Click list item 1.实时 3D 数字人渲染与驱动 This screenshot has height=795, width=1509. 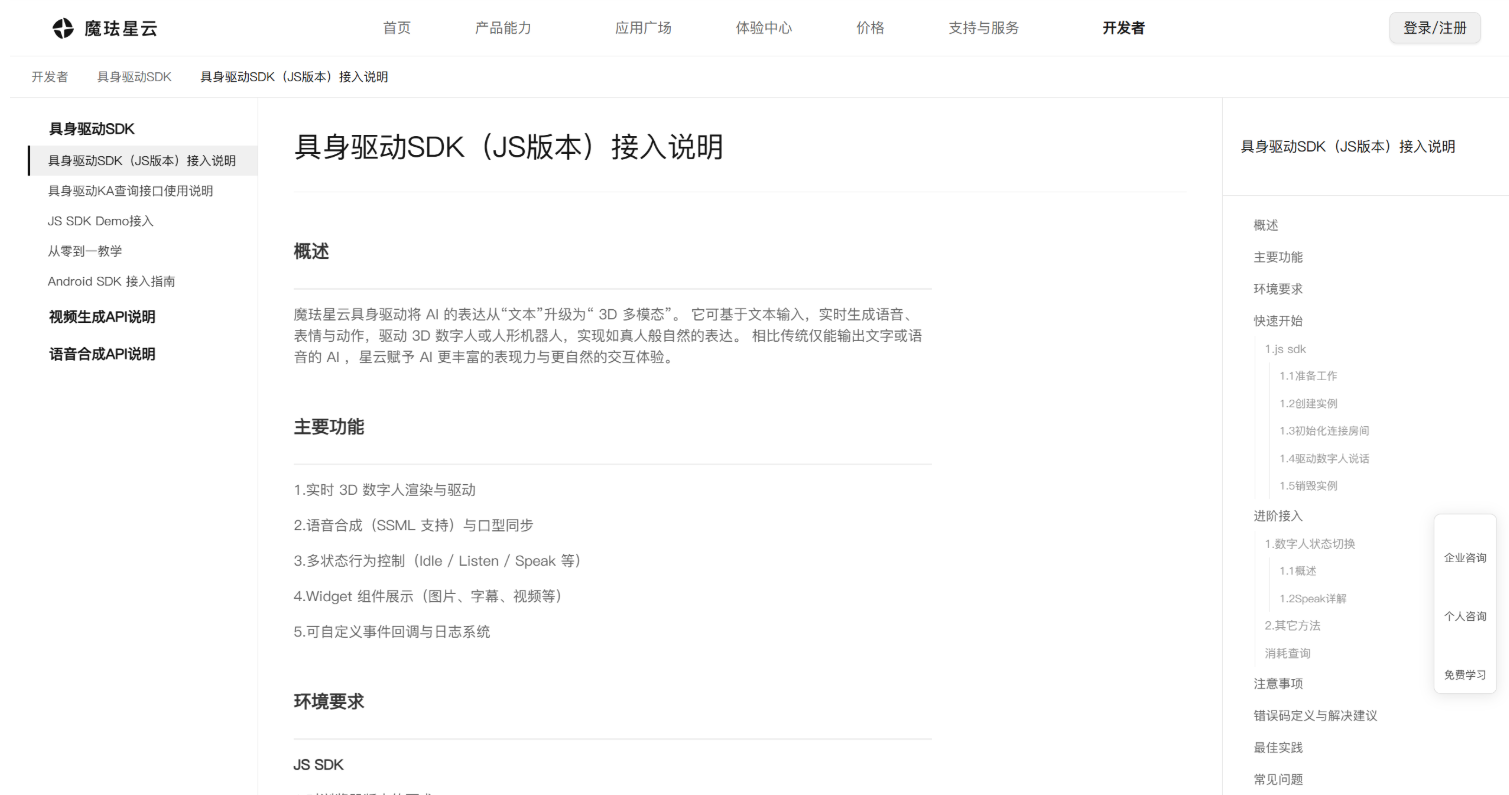[385, 490]
